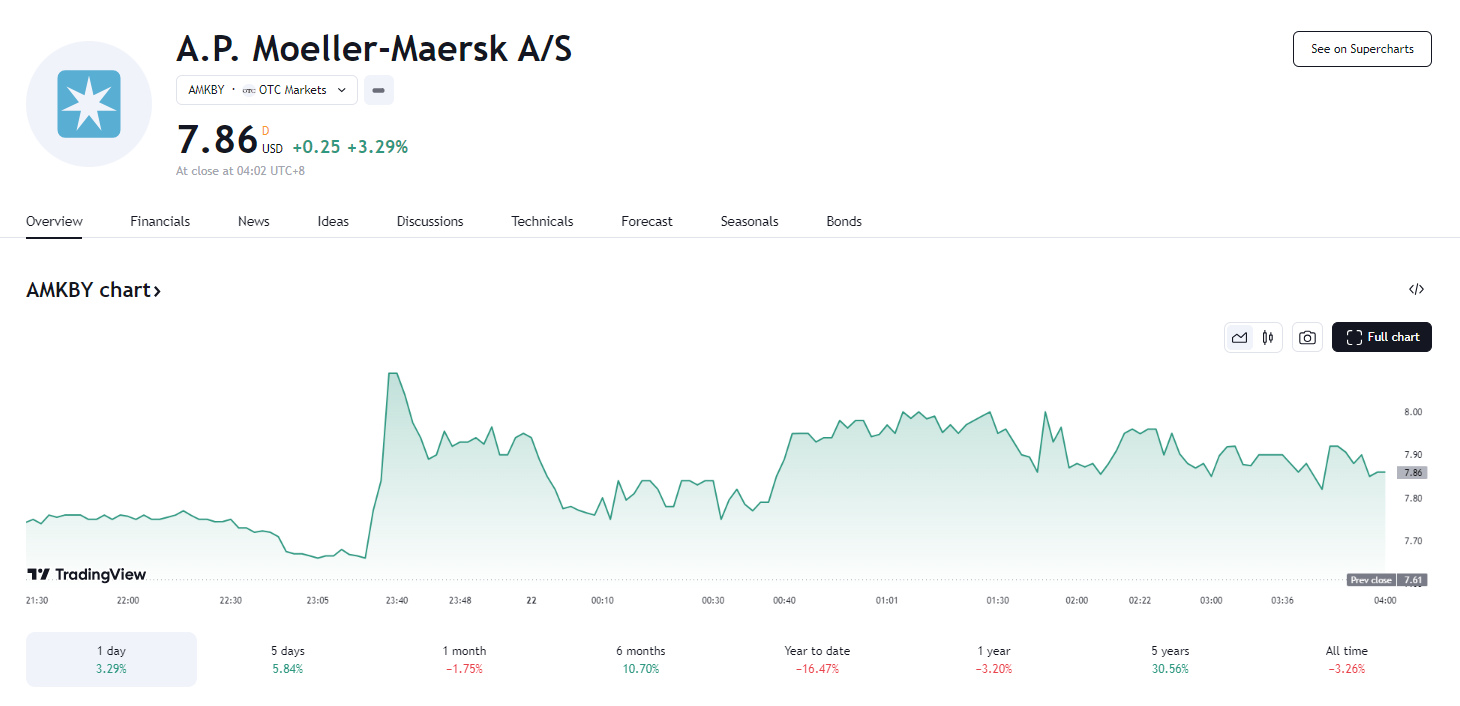
Task: Take a chart snapshot with camera icon
Action: click(x=1307, y=338)
